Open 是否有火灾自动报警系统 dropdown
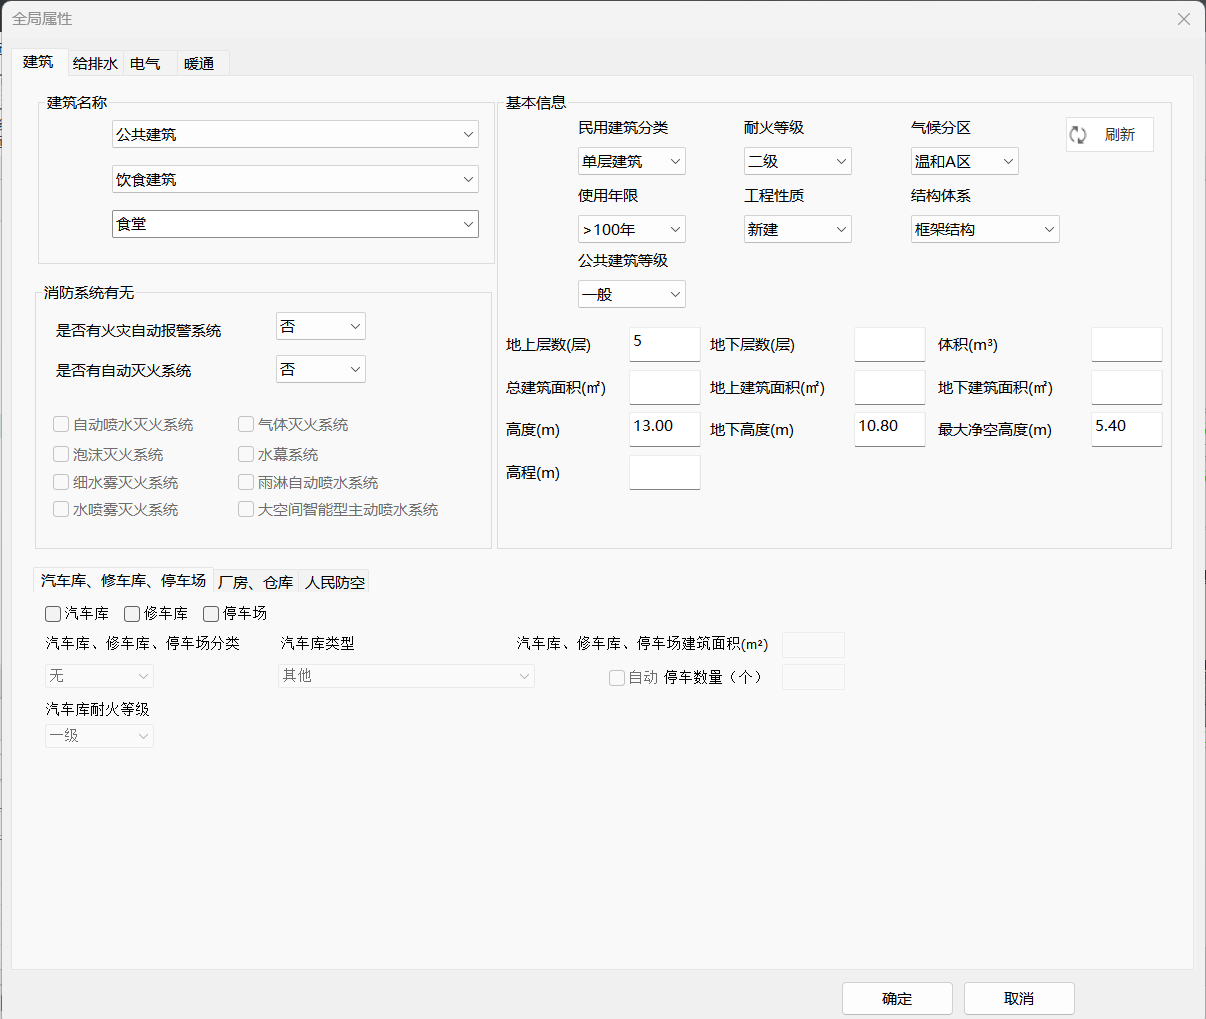This screenshot has height=1019, width=1206. [x=320, y=326]
